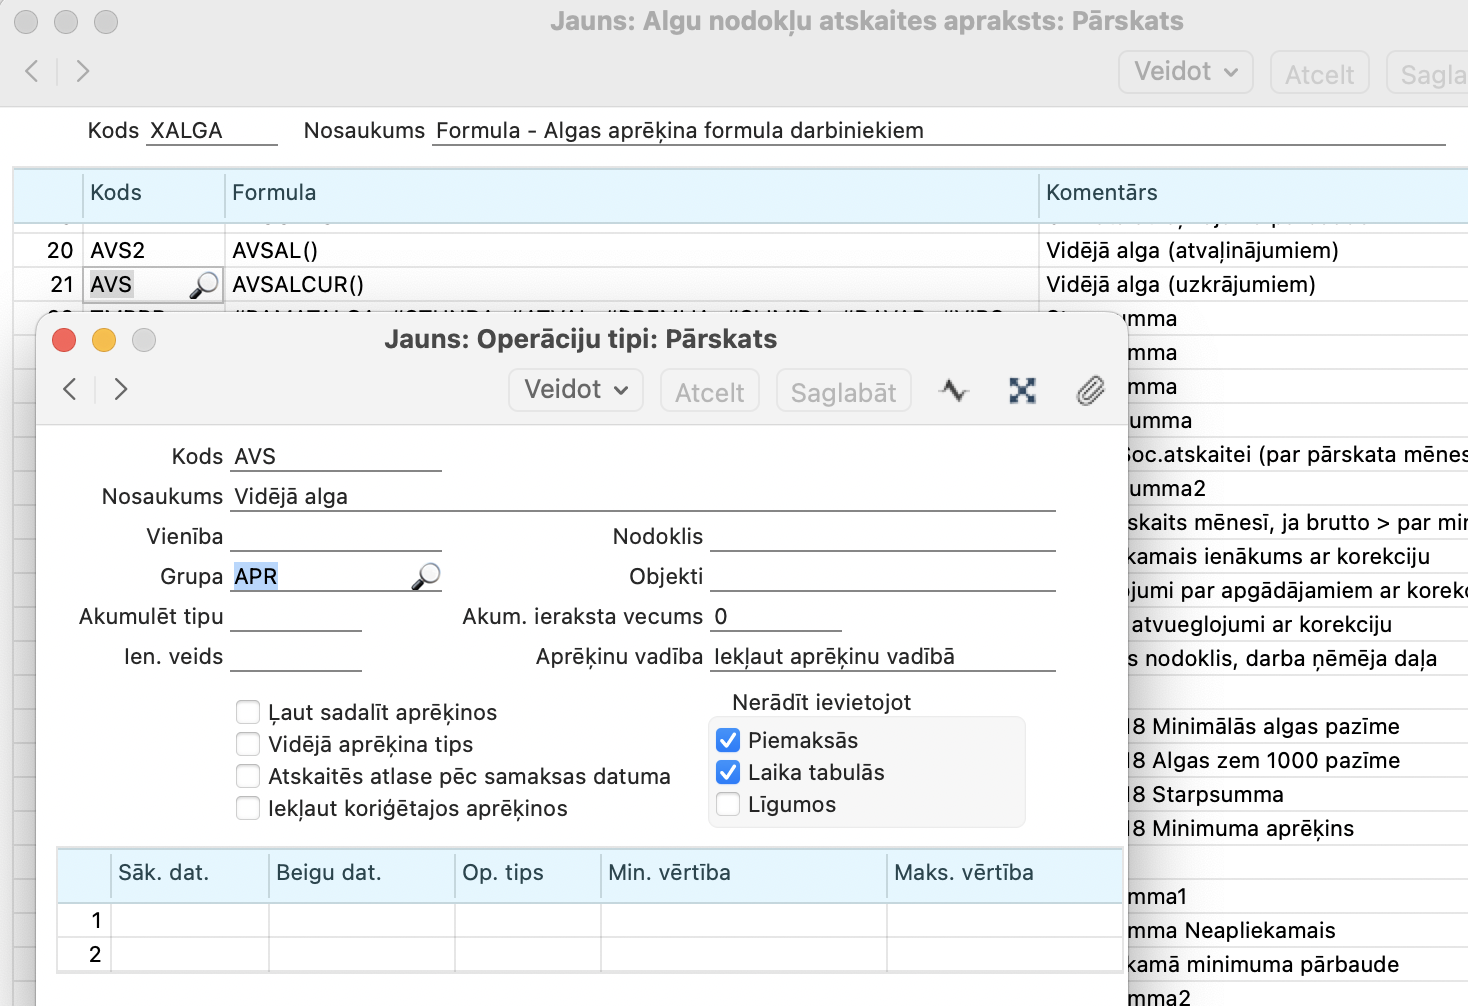Toggle the Līgumos checkbox
Image resolution: width=1468 pixels, height=1006 pixels.
click(x=728, y=804)
